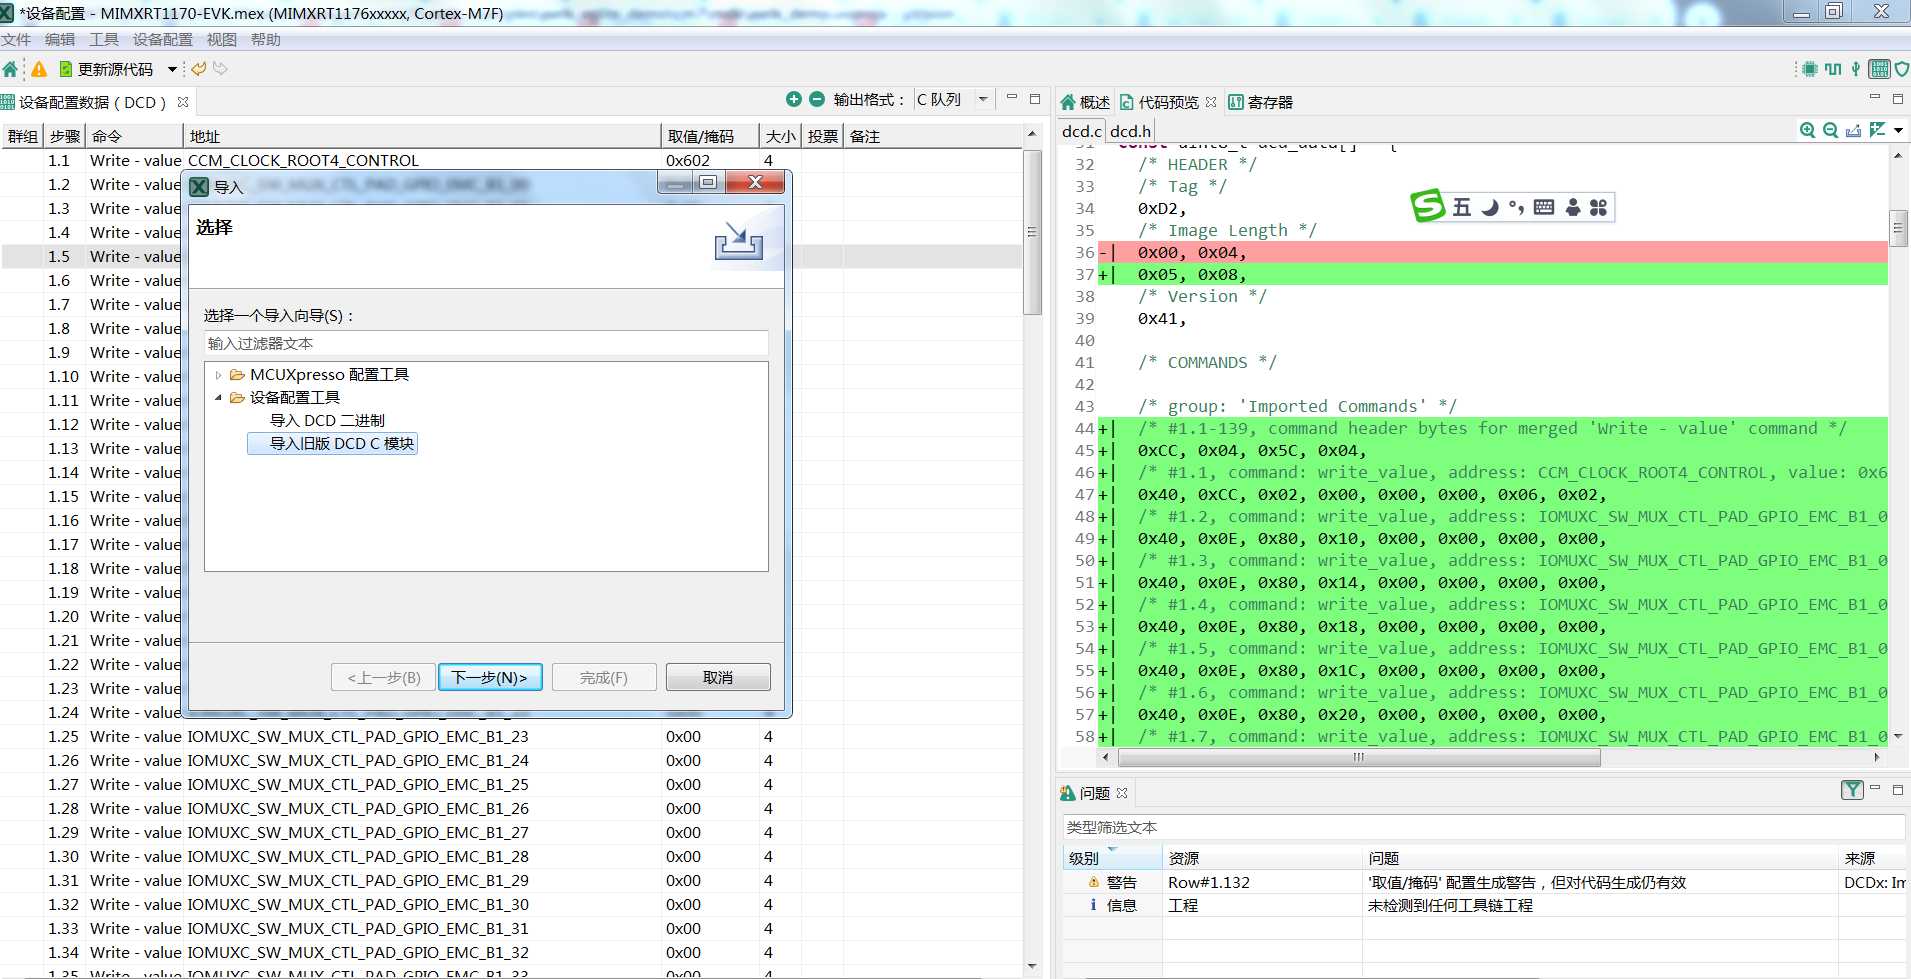Open the dropdown arrow next to 更新源代码

click(172, 69)
